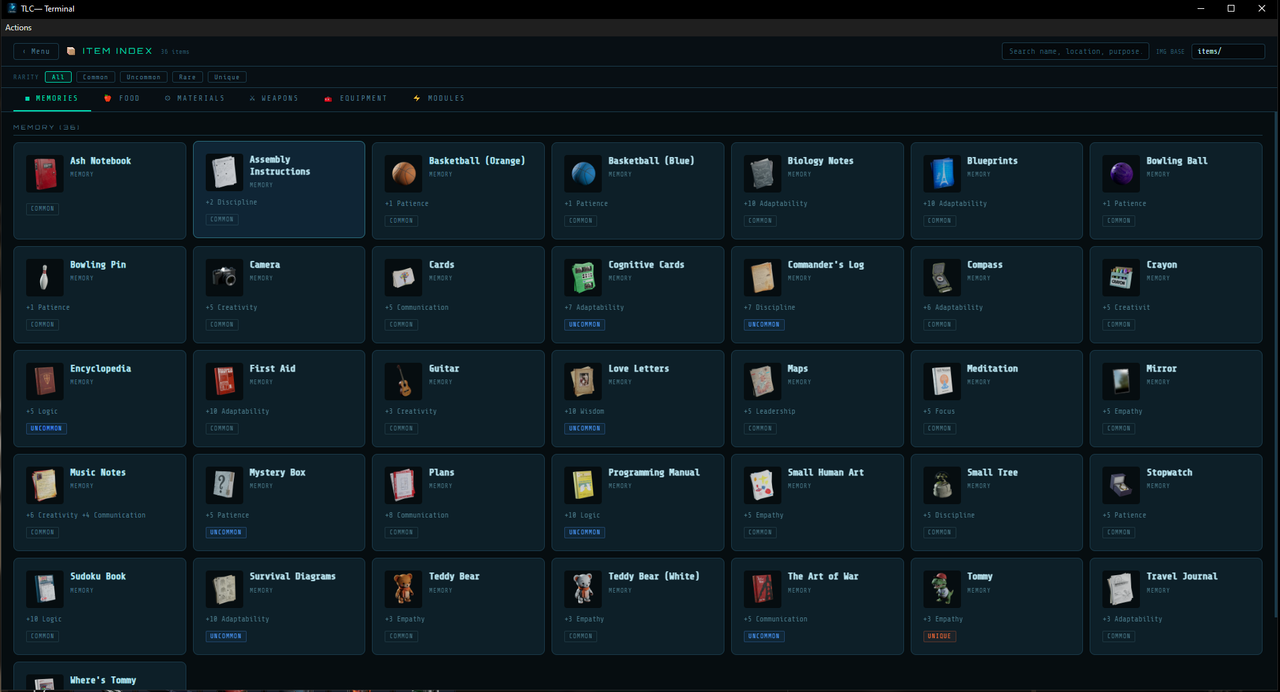Open the Survival Diagrams card title
This screenshot has height=692, width=1280.
coord(293,576)
